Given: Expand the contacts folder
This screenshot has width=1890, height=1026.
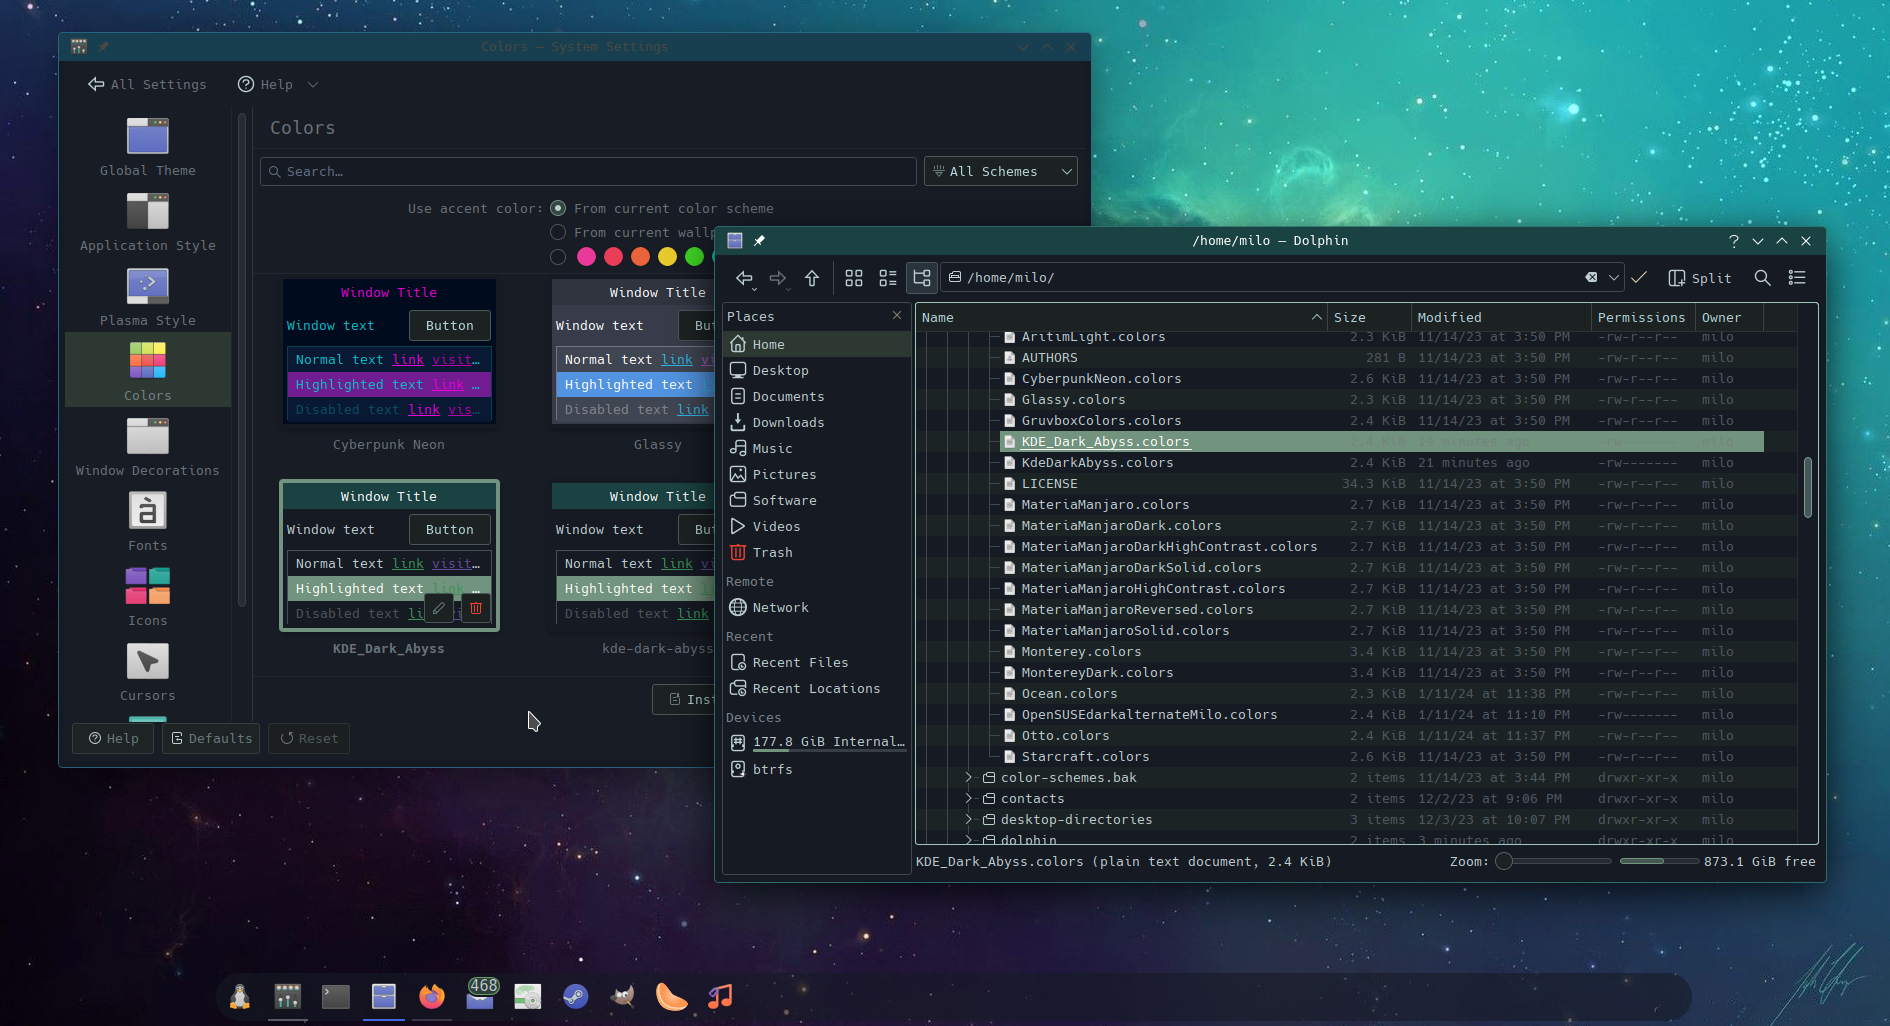Looking at the screenshot, I should pos(968,798).
